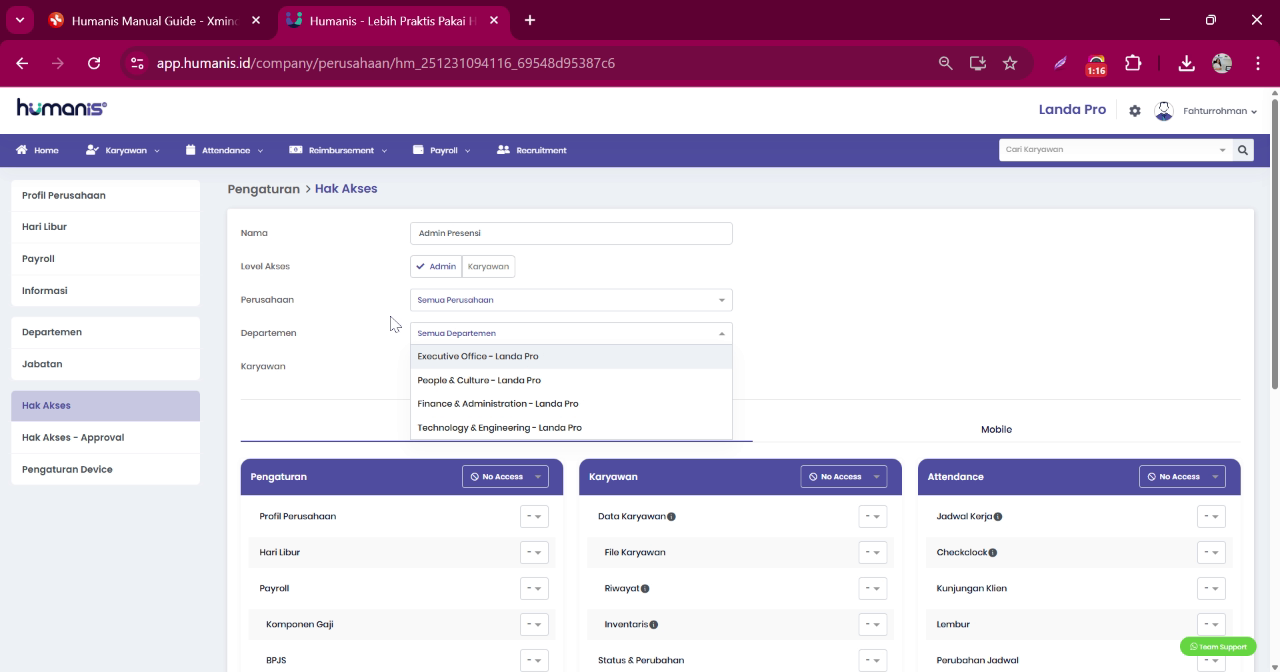Choose Executive Office - Landa Pro
This screenshot has height=672, width=1280.
coord(571,357)
